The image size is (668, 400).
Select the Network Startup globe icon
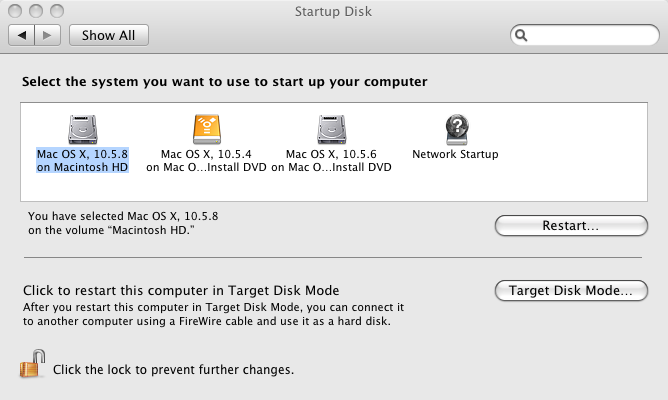(x=457, y=129)
